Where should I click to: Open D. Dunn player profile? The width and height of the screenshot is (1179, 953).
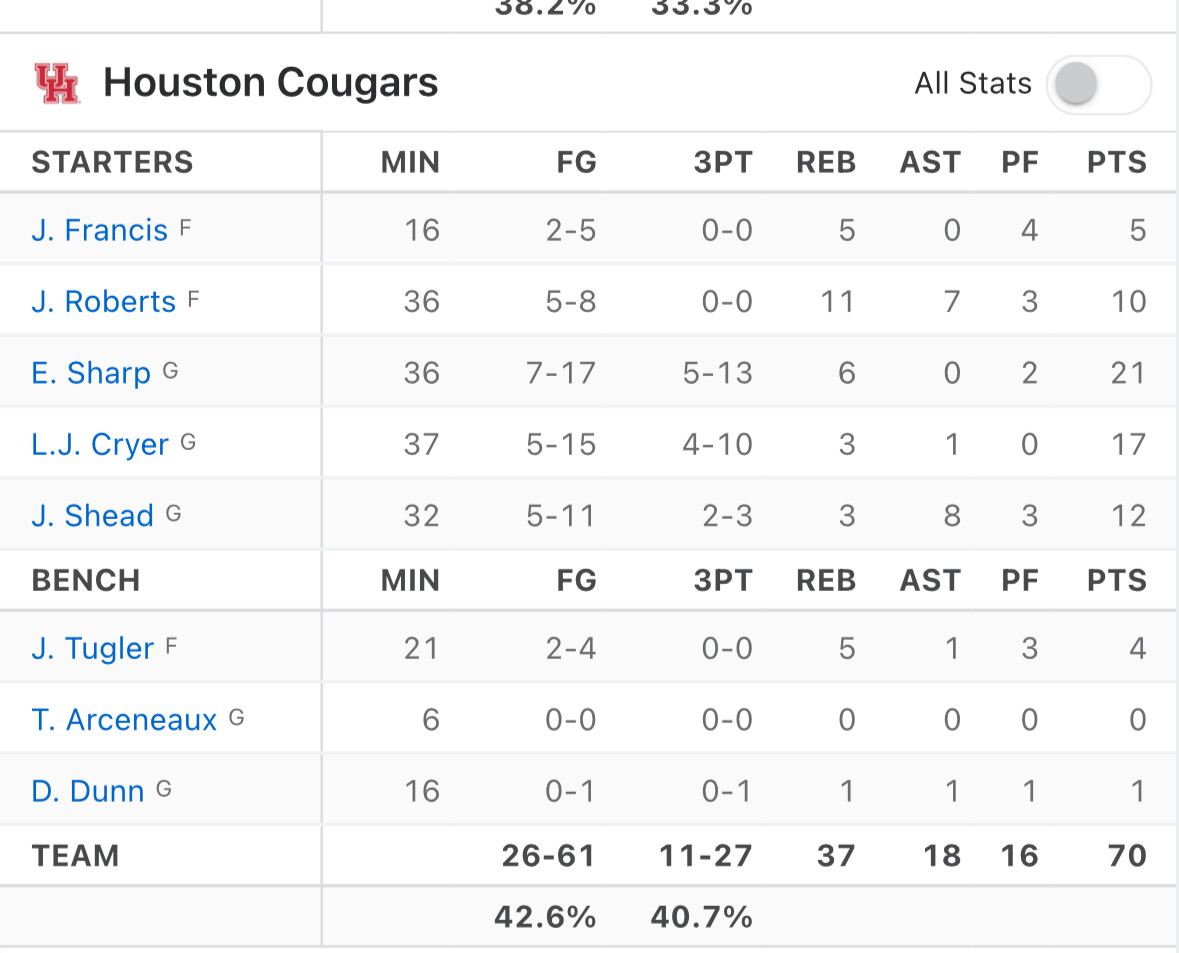[88, 791]
